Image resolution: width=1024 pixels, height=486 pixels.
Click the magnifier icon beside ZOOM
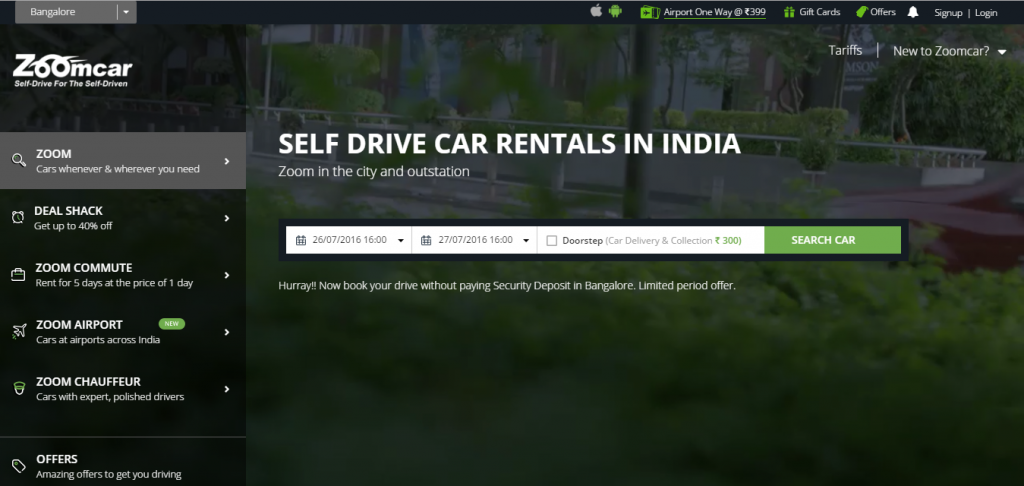pyautogui.click(x=19, y=160)
